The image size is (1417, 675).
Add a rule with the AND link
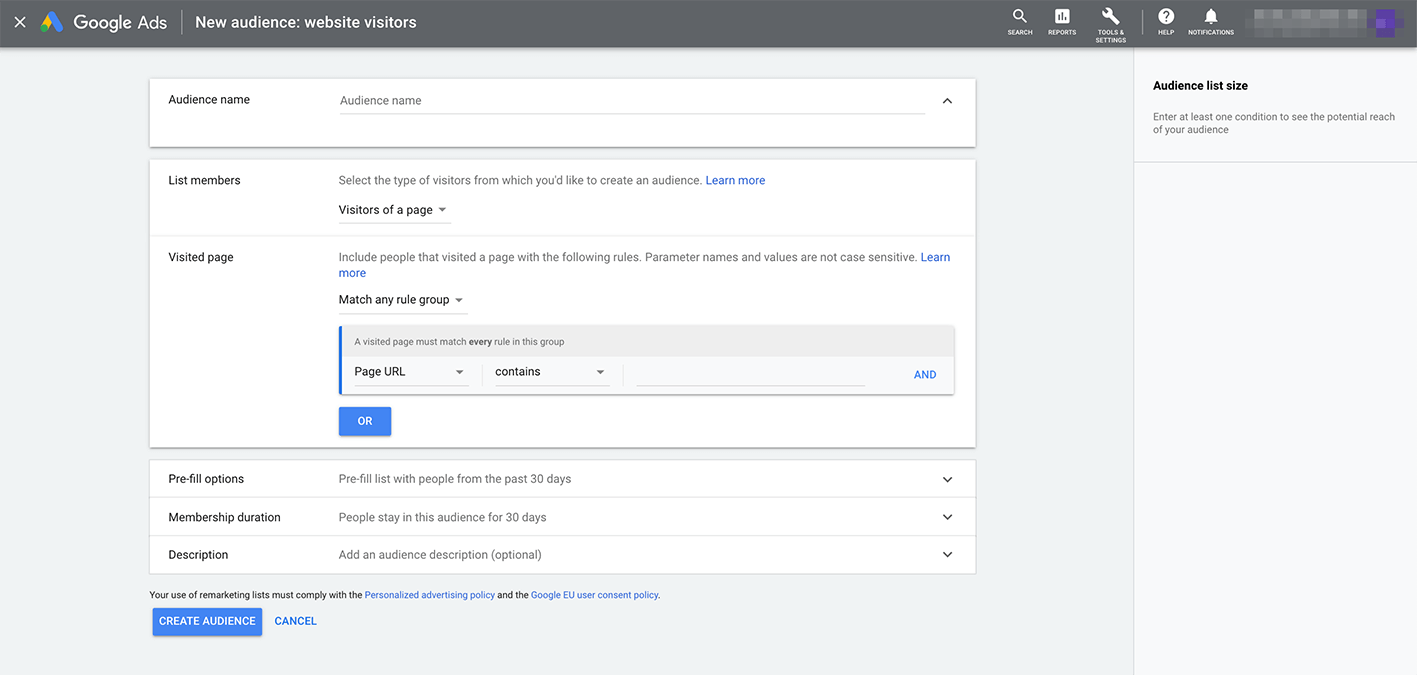[x=925, y=375]
